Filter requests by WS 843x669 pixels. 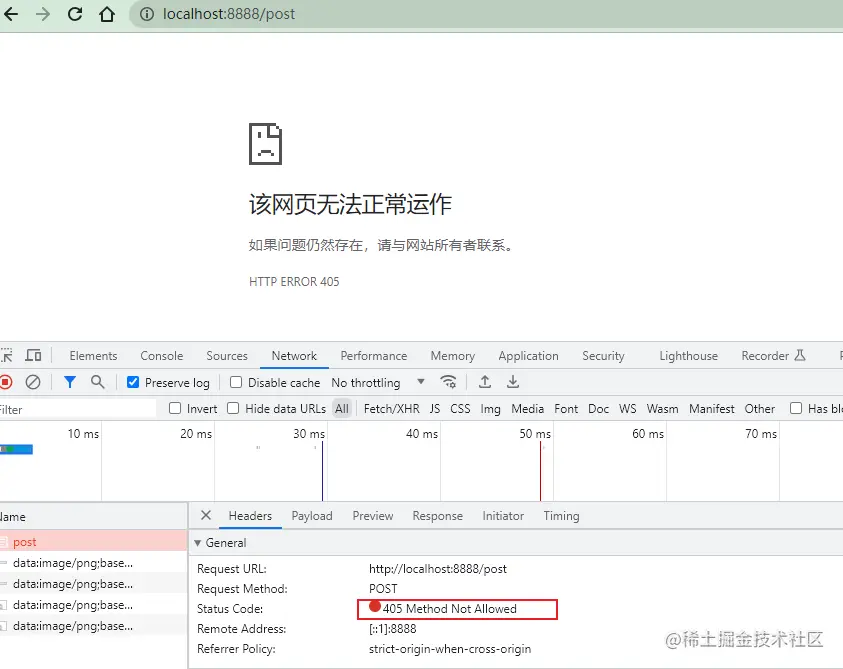pyautogui.click(x=627, y=409)
